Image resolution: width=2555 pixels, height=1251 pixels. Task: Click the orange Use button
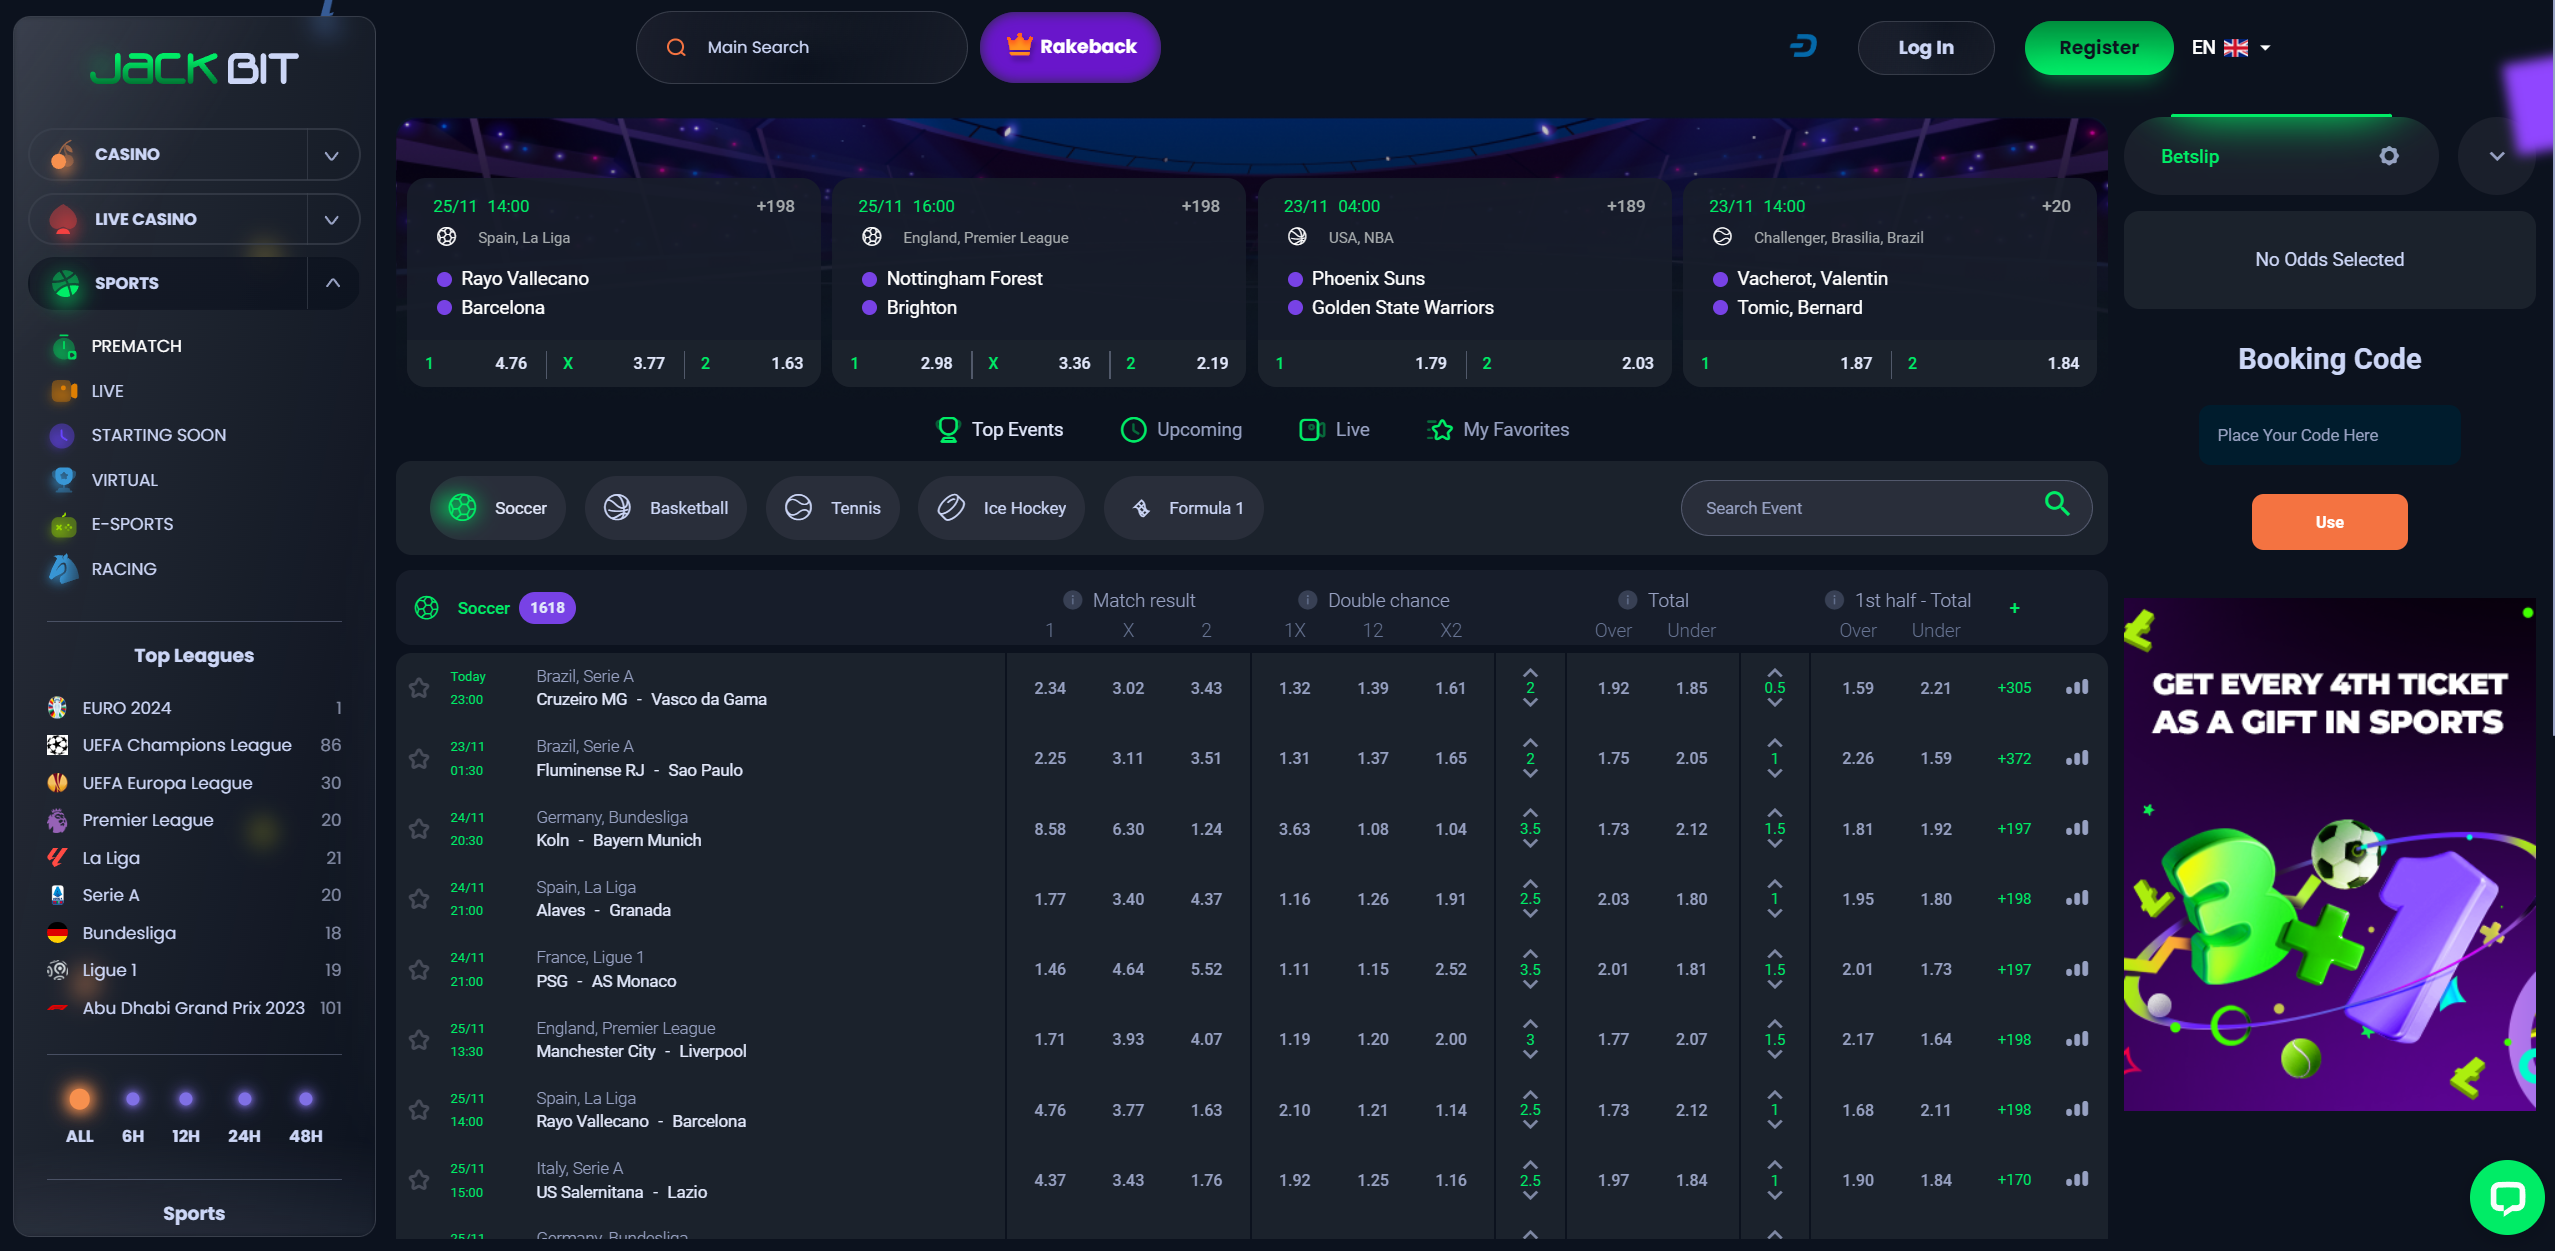pos(2329,522)
